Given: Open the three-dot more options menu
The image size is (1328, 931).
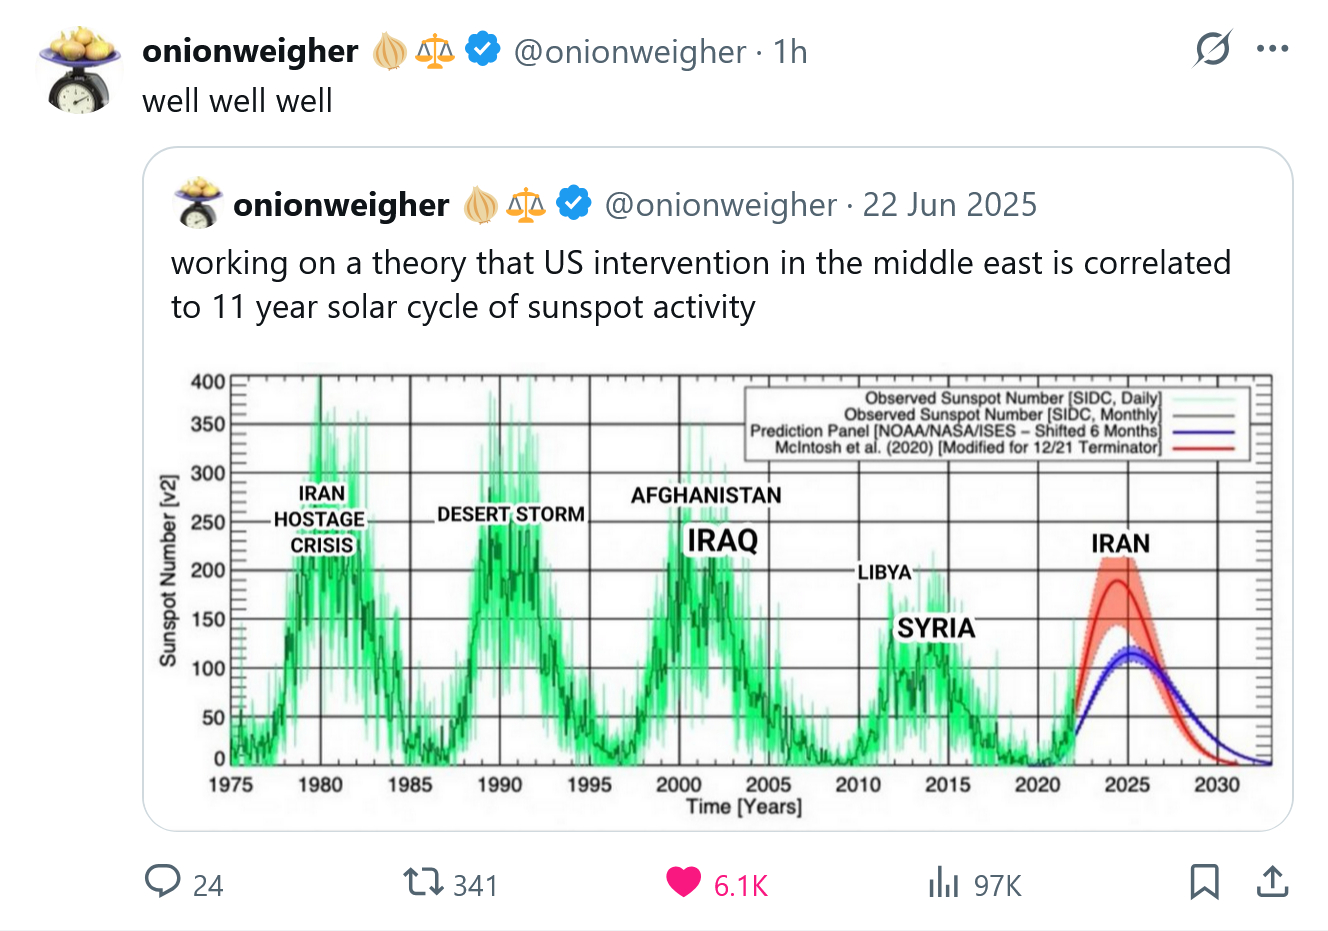Looking at the screenshot, I should click(1272, 49).
